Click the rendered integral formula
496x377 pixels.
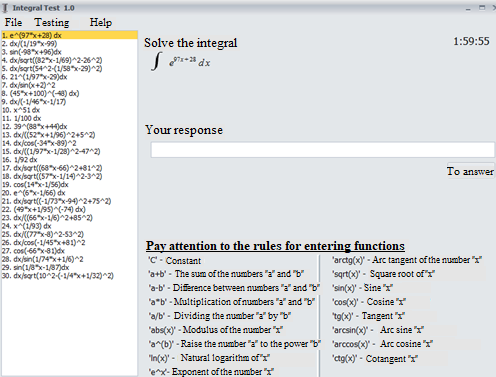pyautogui.click(x=181, y=61)
